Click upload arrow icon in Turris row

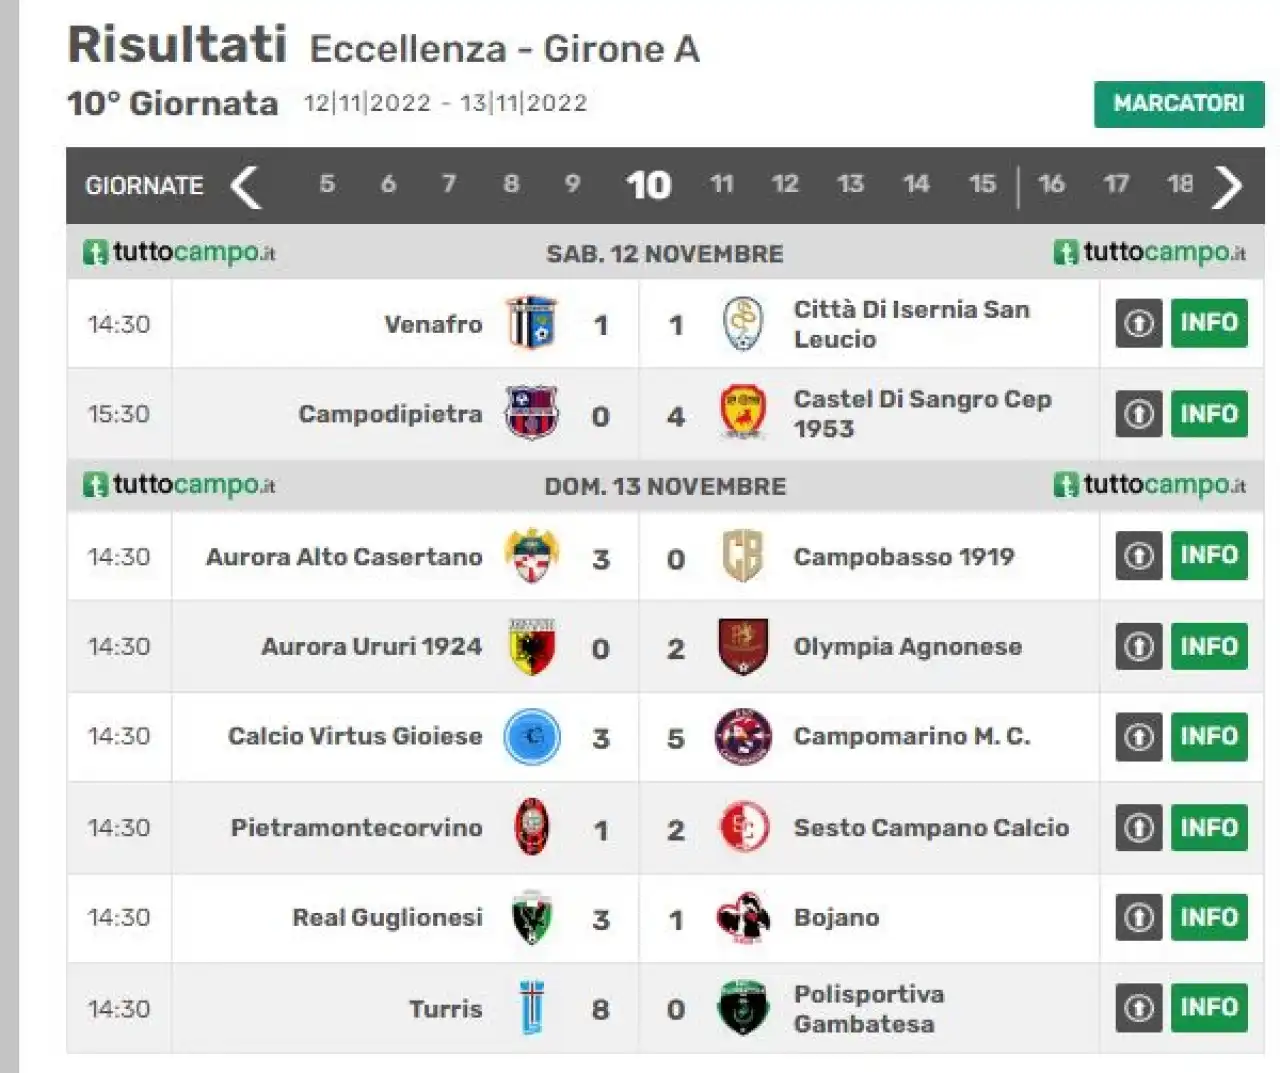click(x=1139, y=1008)
